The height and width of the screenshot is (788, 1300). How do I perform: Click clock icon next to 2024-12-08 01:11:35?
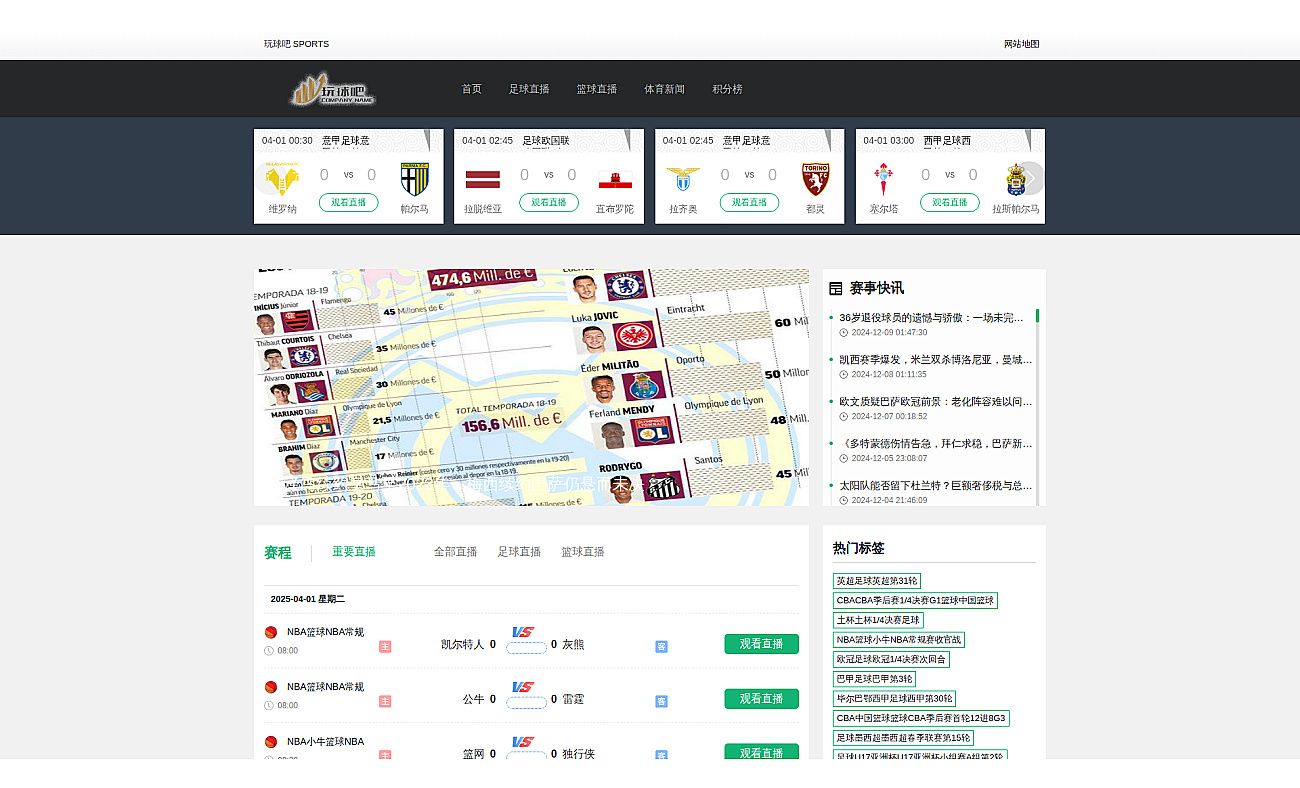pyautogui.click(x=843, y=374)
